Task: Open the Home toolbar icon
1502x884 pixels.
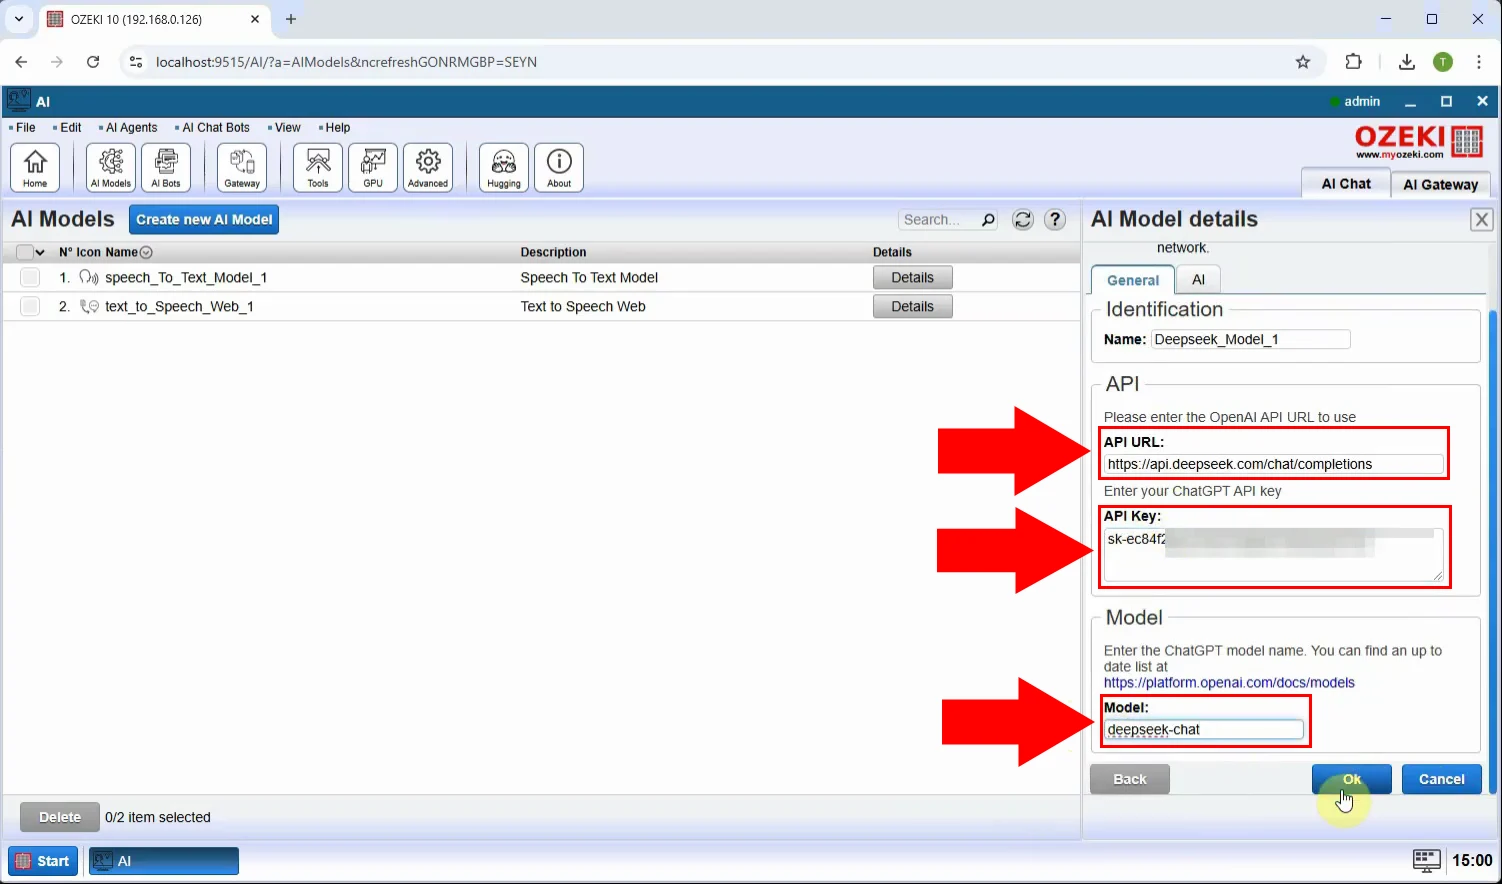Action: (x=35, y=167)
